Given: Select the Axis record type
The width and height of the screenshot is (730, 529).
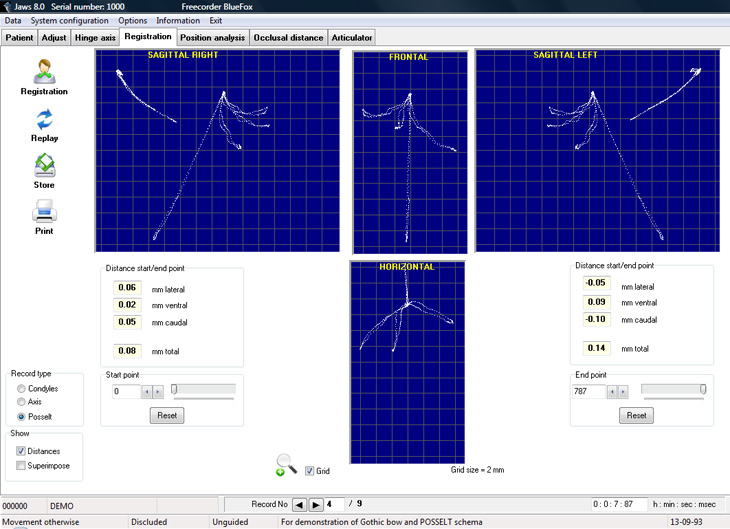Looking at the screenshot, I should click(x=21, y=401).
